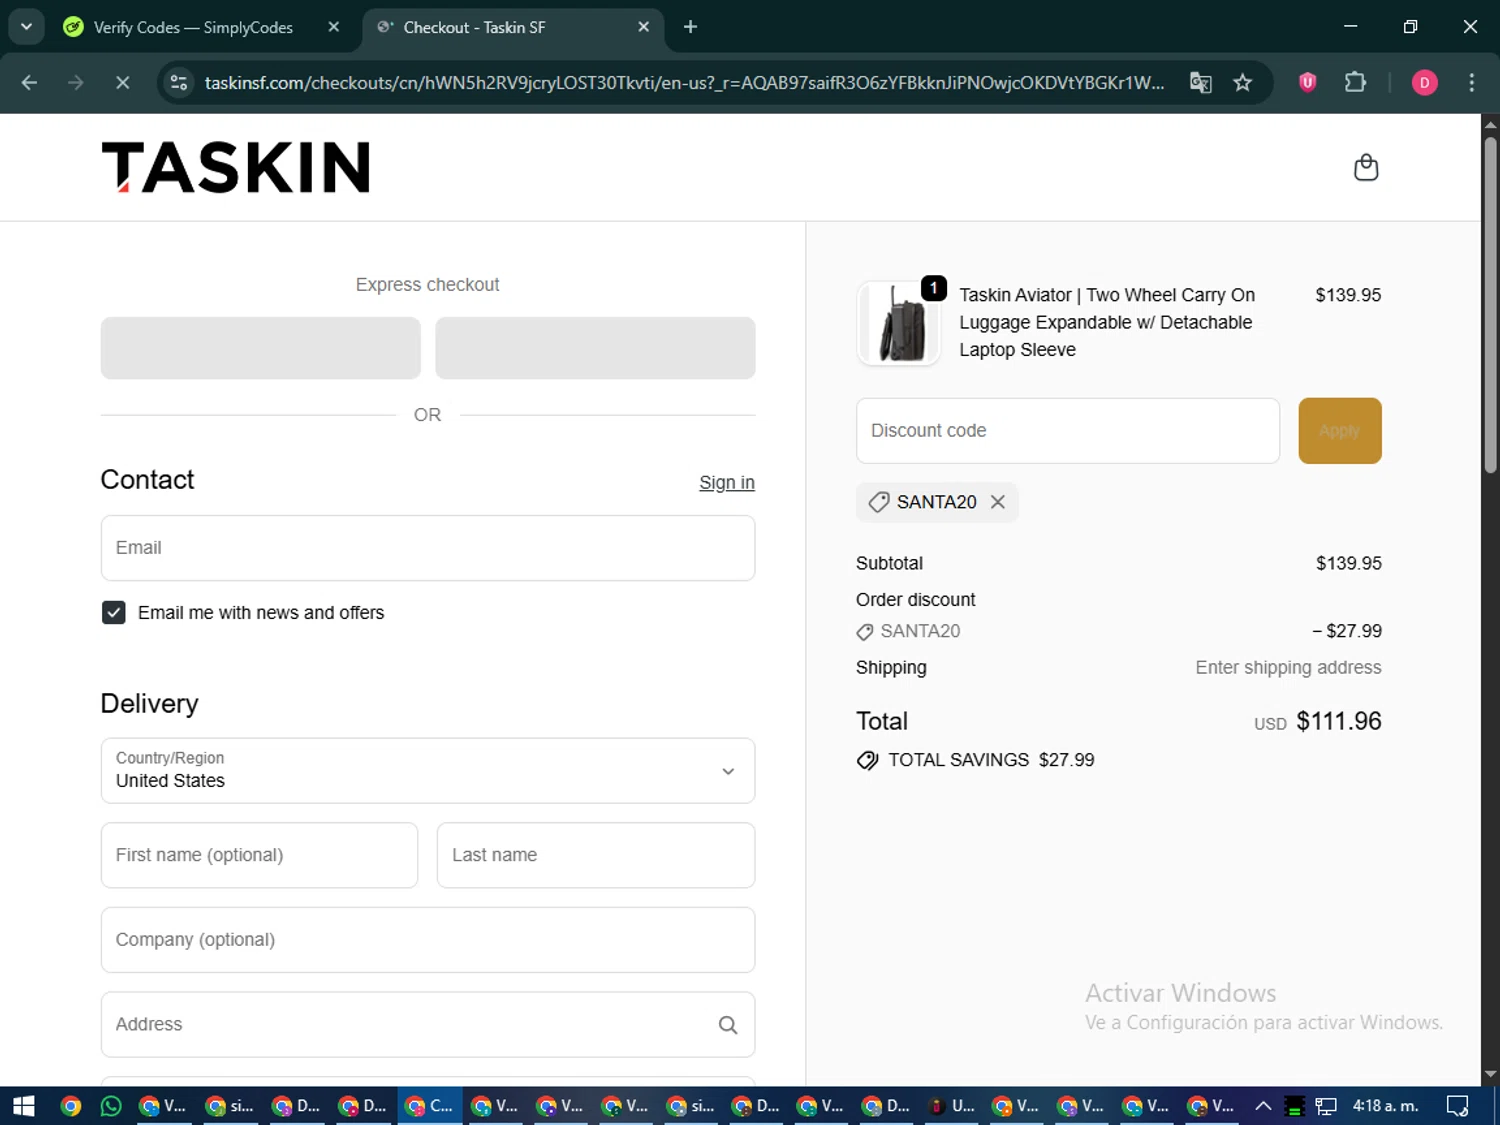Screen dimensions: 1500x1125
Task: Click the Subtotal amount $139.95
Action: click(x=1348, y=564)
